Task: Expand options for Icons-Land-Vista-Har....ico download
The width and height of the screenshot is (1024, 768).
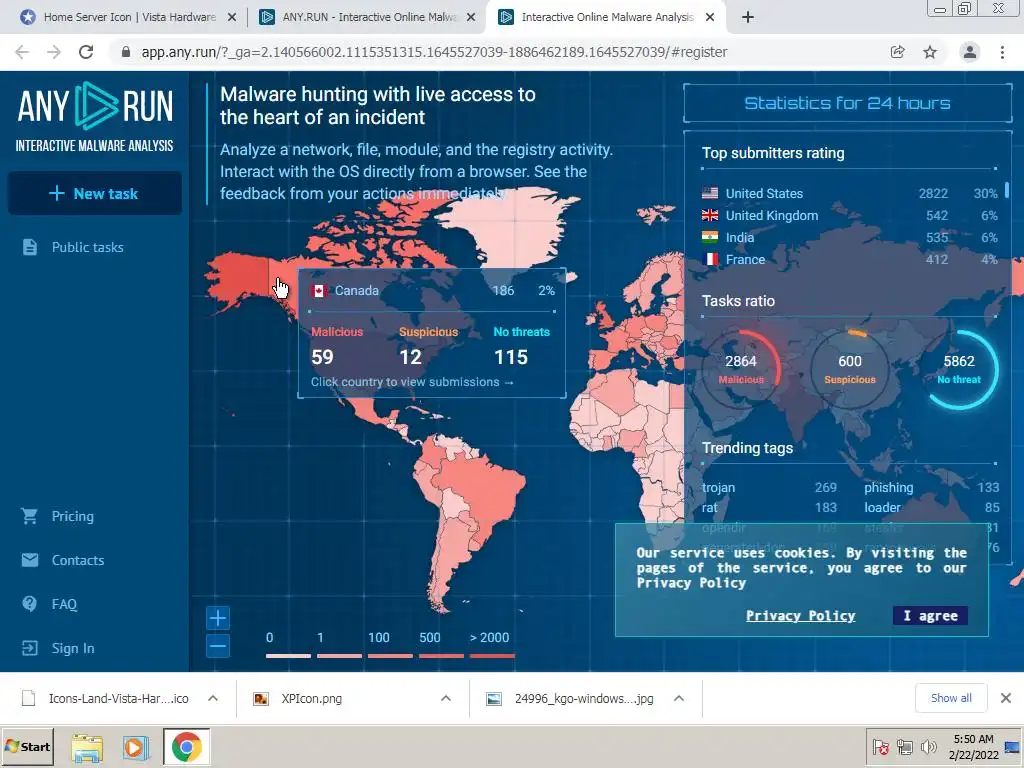Action: click(213, 698)
